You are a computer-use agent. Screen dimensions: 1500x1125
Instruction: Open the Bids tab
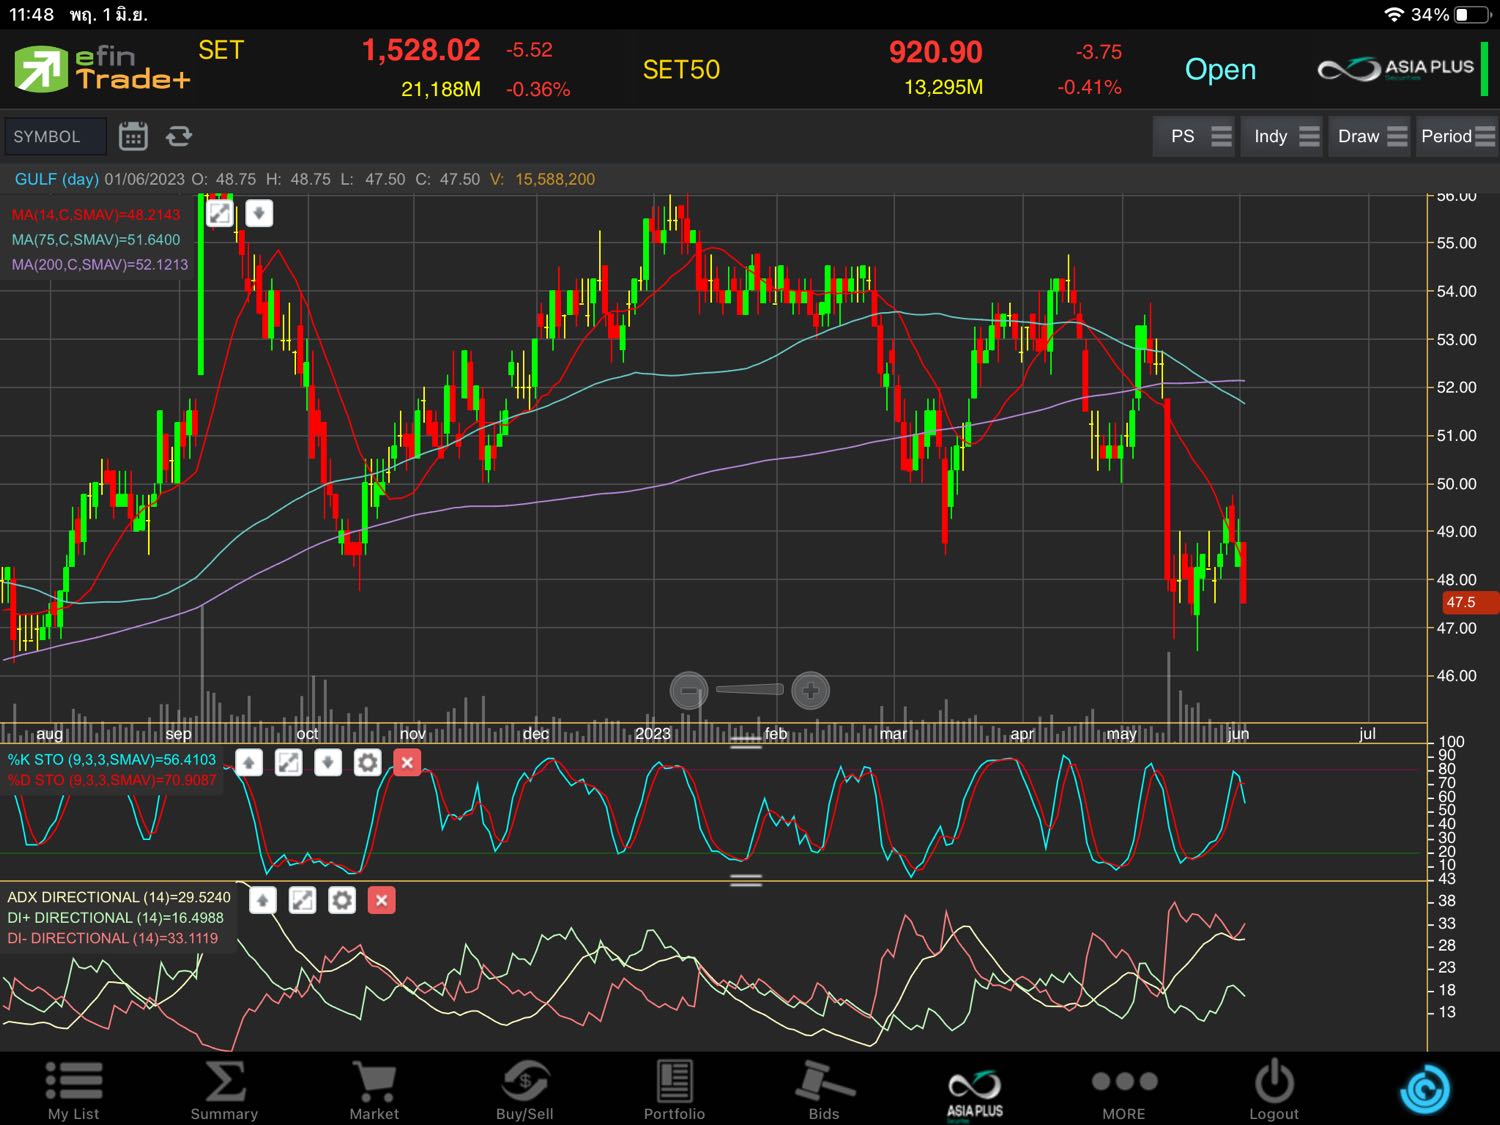tap(824, 1090)
